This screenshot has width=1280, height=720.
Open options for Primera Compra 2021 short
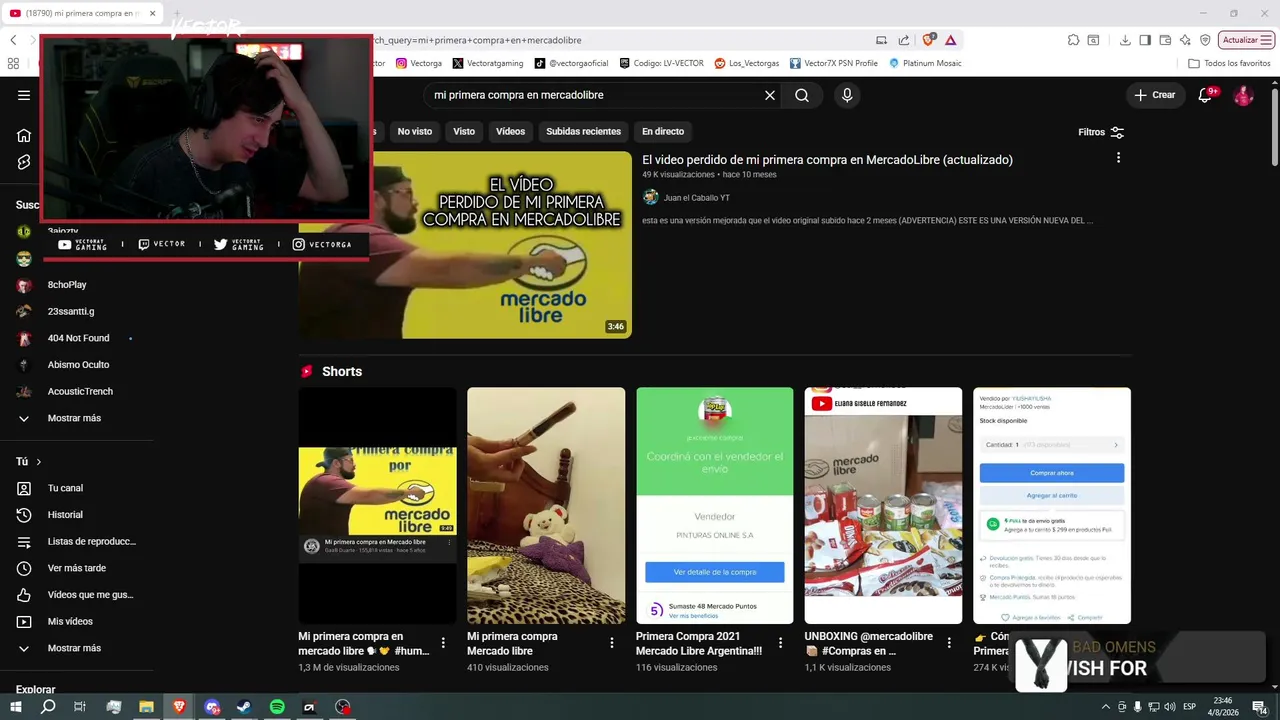[781, 643]
